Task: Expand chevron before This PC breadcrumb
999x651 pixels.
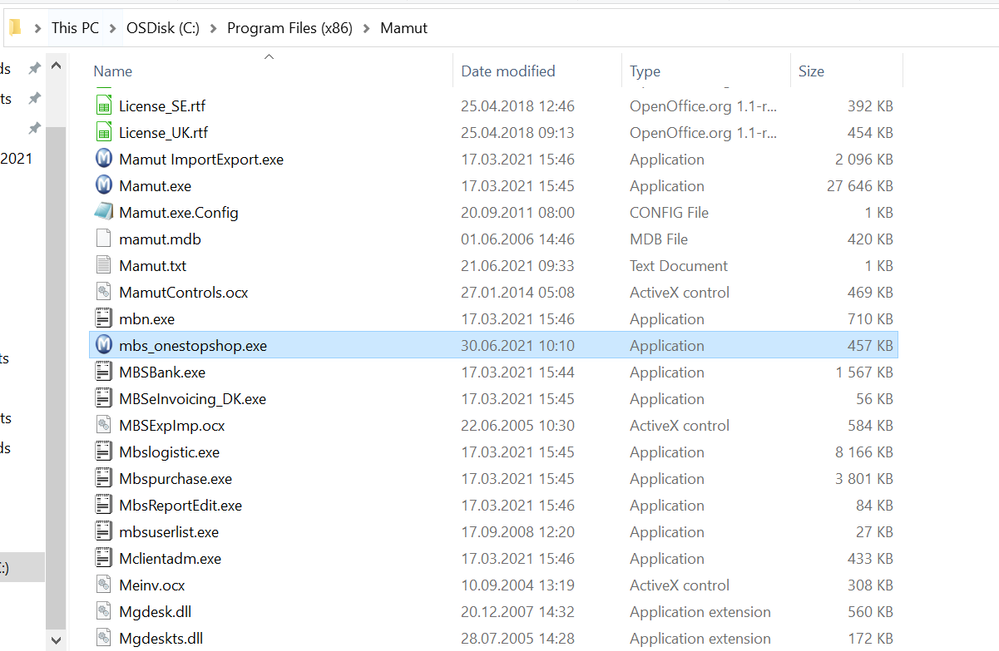Action: pyautogui.click(x=38, y=28)
